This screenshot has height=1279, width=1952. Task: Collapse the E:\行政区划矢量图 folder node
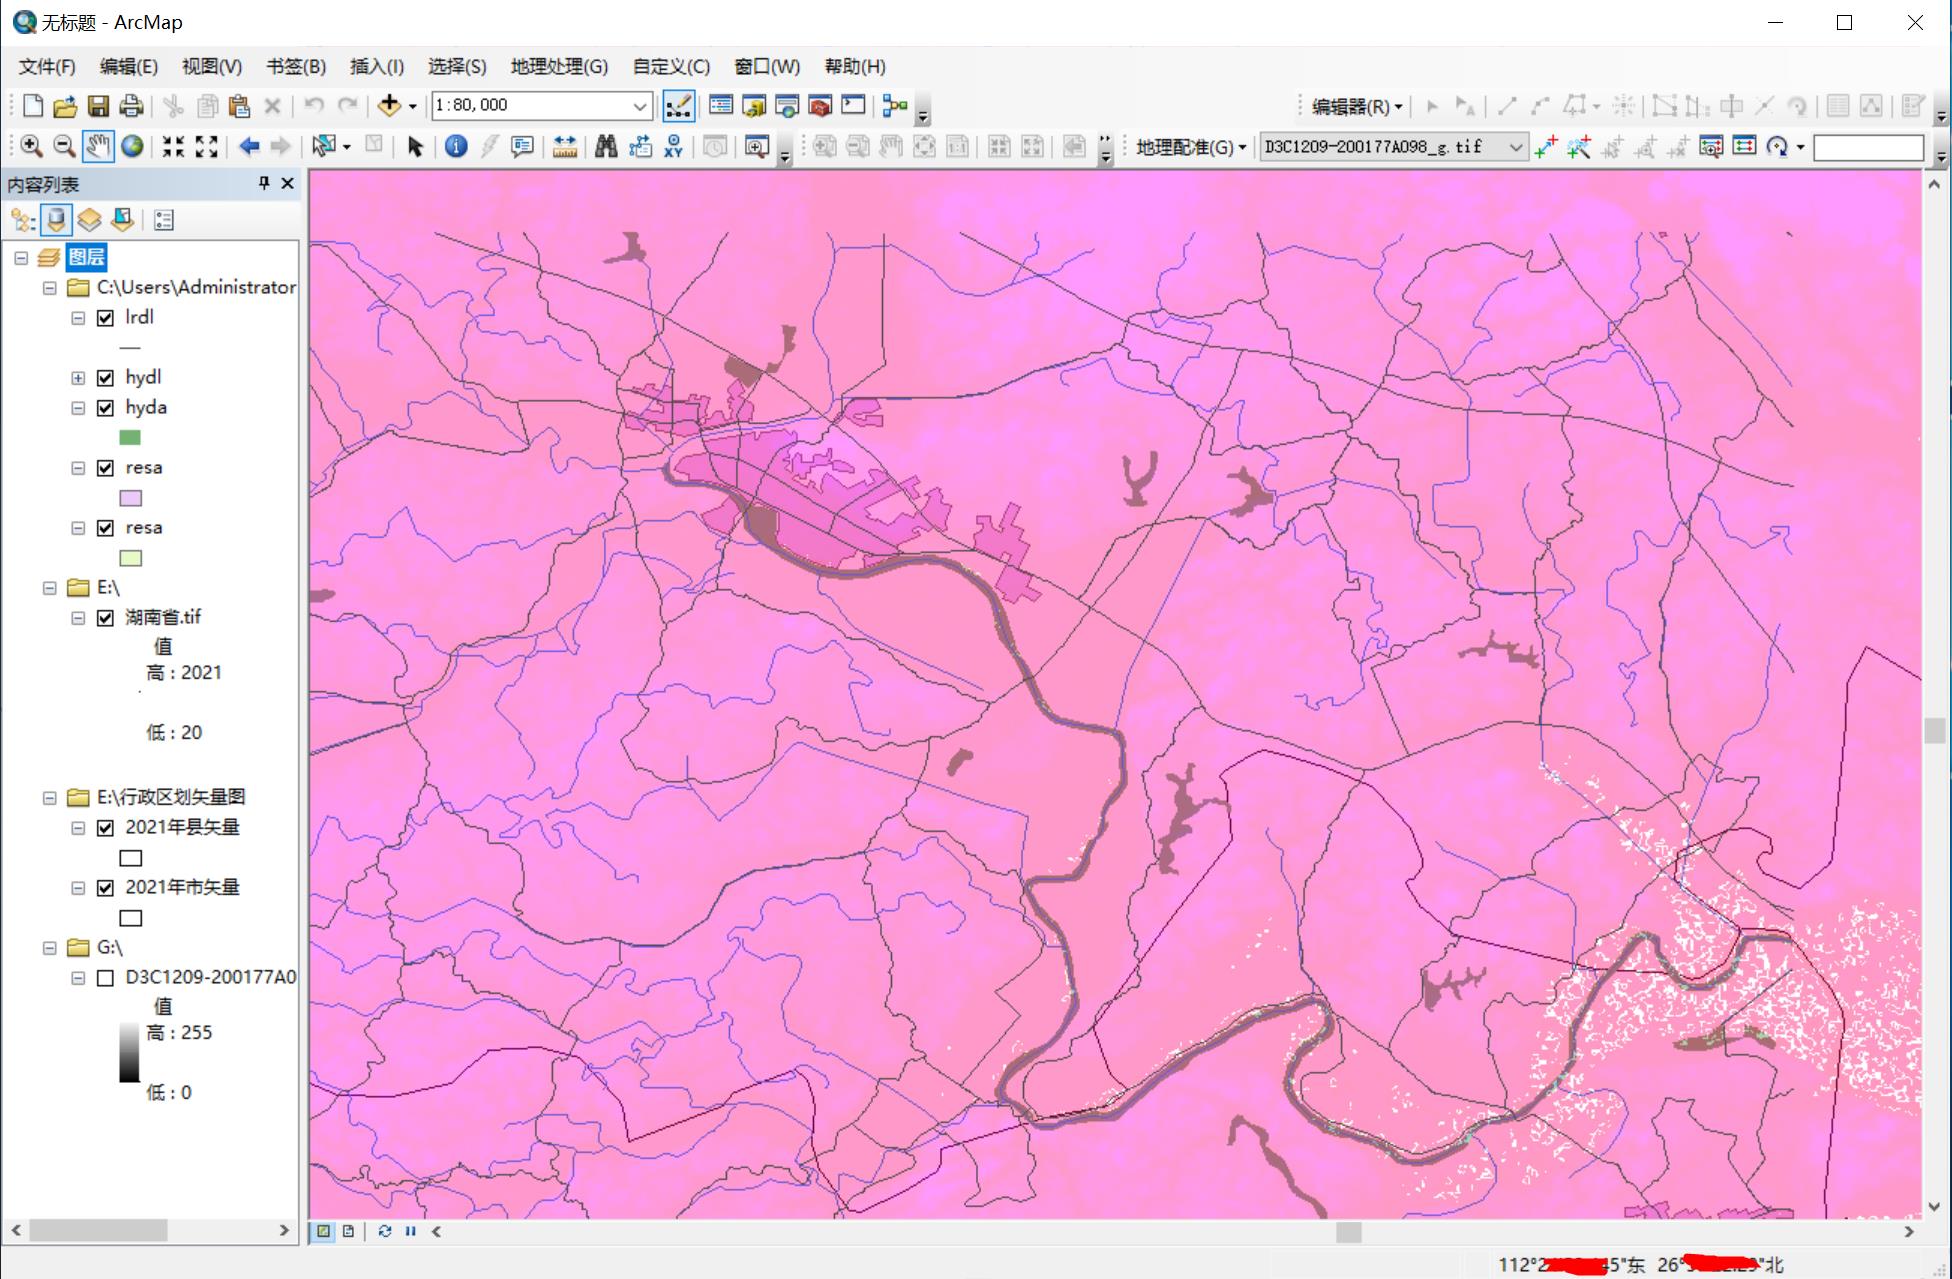click(49, 798)
